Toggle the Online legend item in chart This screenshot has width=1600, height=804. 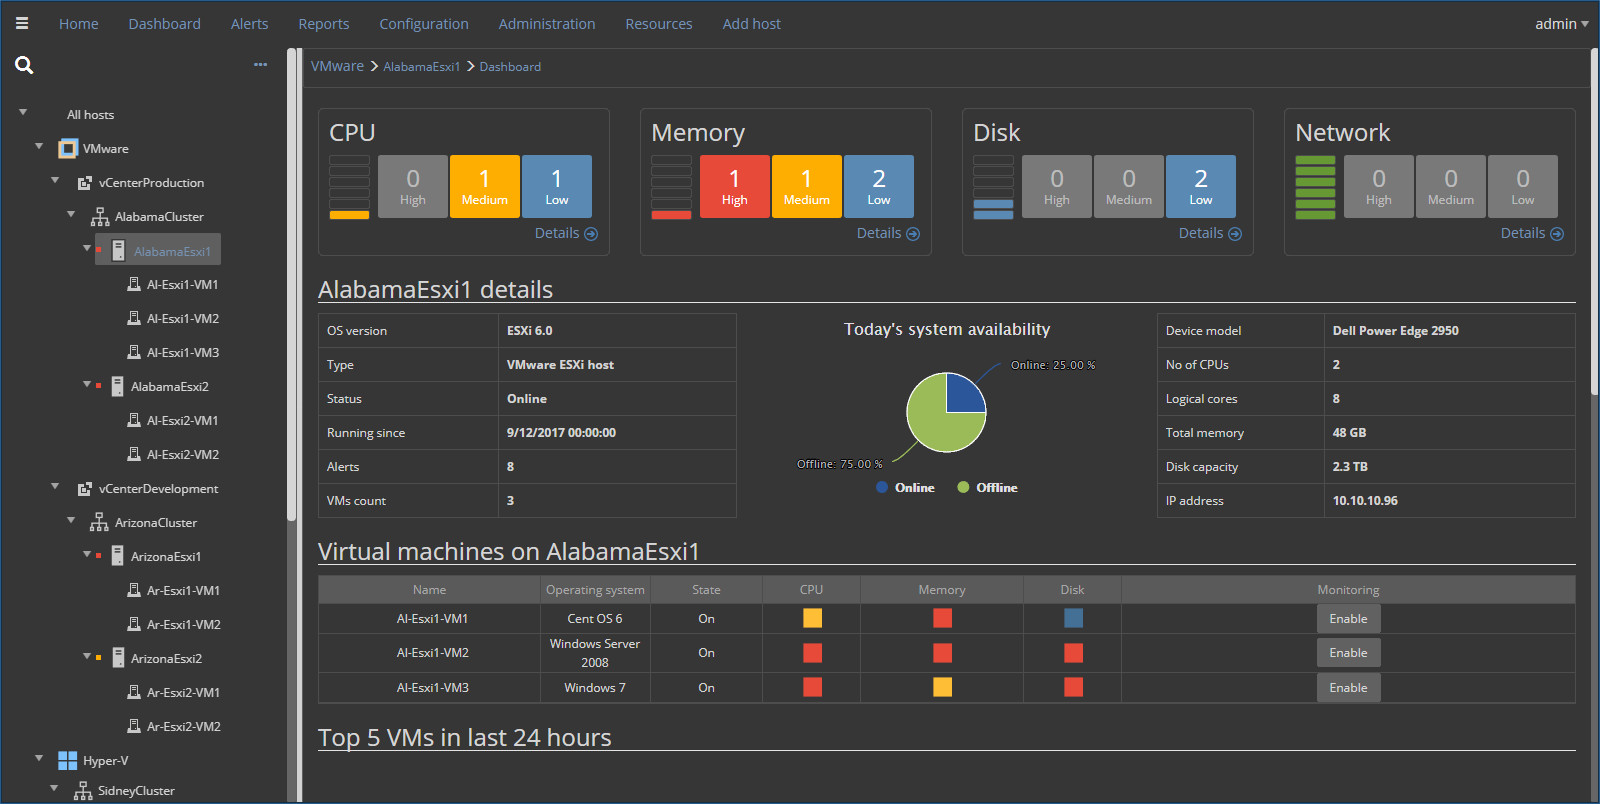(905, 488)
